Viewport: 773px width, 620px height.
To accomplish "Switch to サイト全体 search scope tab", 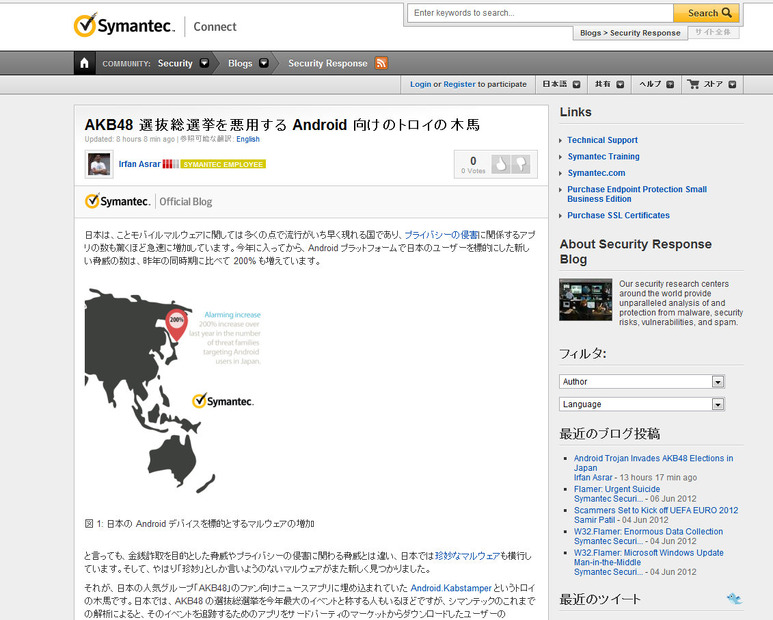I will pos(713,32).
